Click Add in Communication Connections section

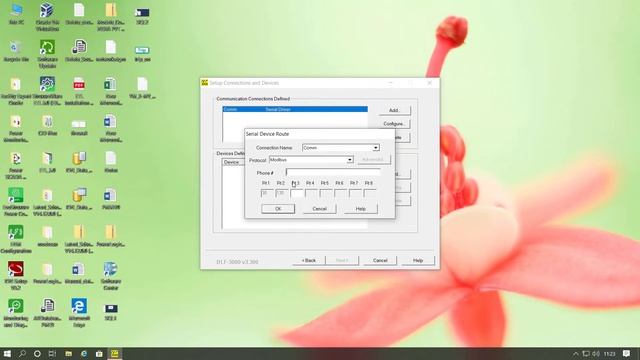click(394, 110)
